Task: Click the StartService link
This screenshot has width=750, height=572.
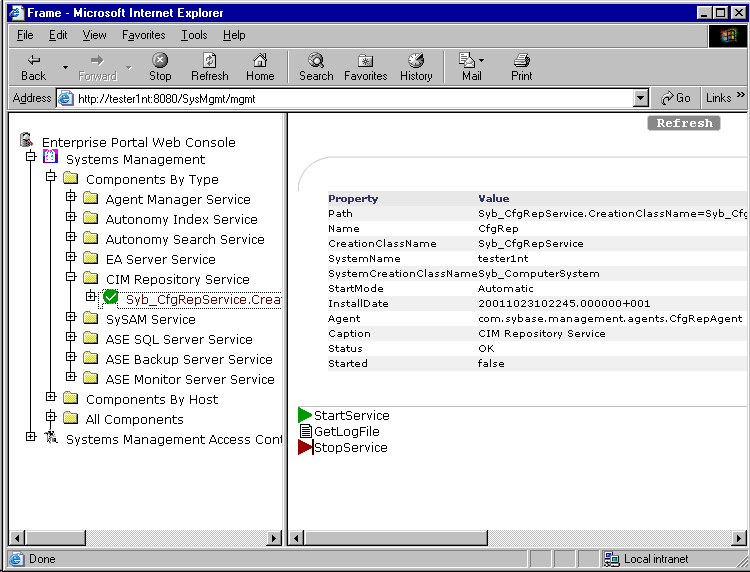Action: click(352, 415)
